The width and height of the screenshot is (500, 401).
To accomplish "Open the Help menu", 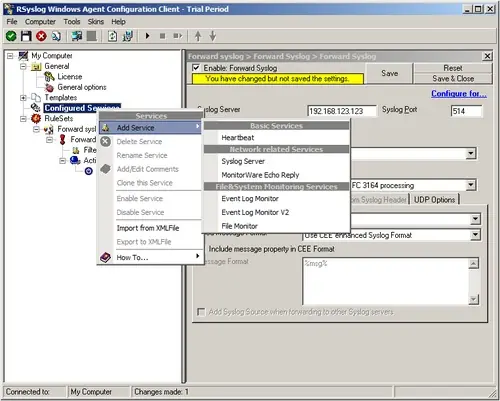I will coord(118,22).
